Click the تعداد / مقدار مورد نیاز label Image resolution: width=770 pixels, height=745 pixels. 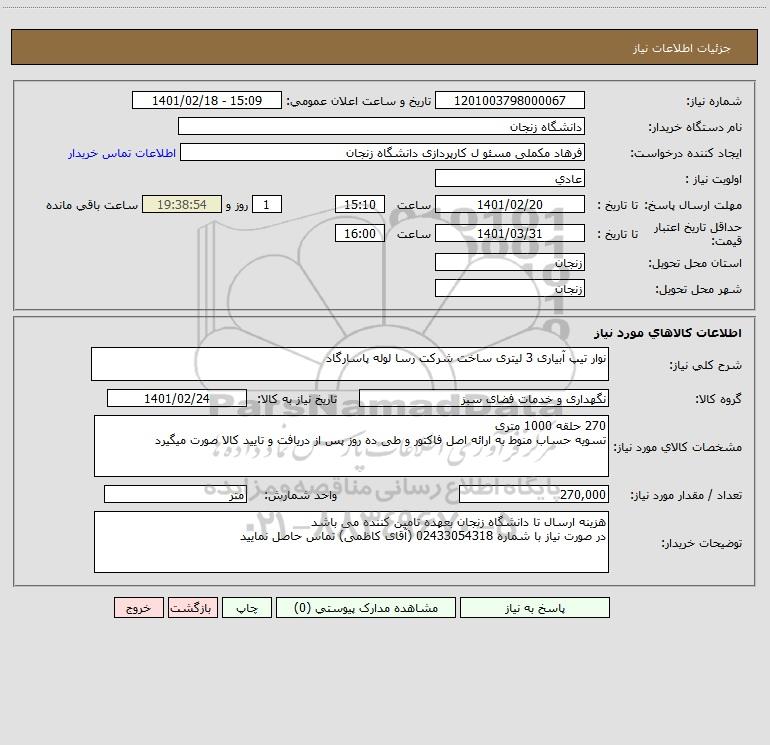coord(686,495)
